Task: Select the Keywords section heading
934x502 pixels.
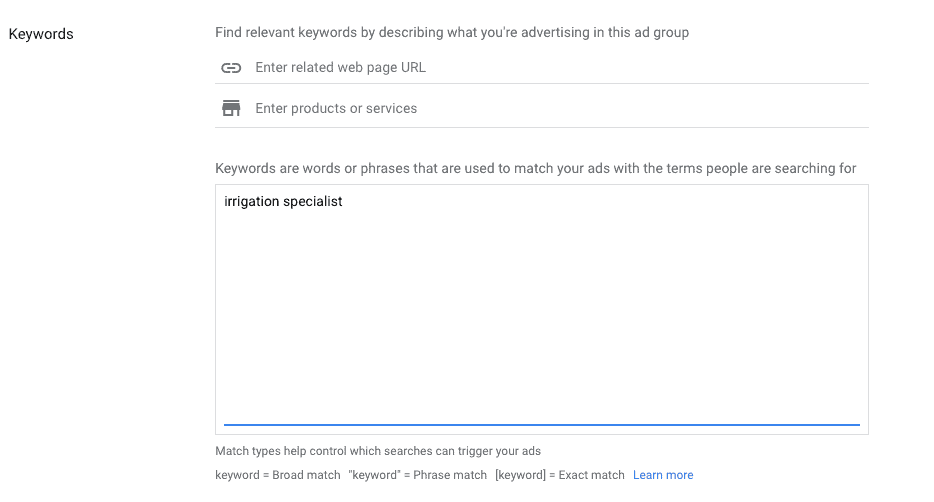Action: (x=41, y=34)
